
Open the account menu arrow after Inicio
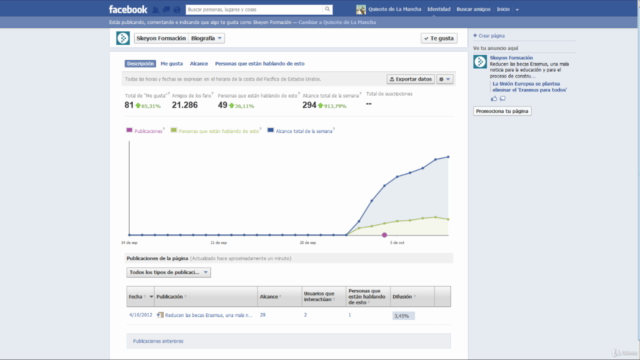click(517, 9)
